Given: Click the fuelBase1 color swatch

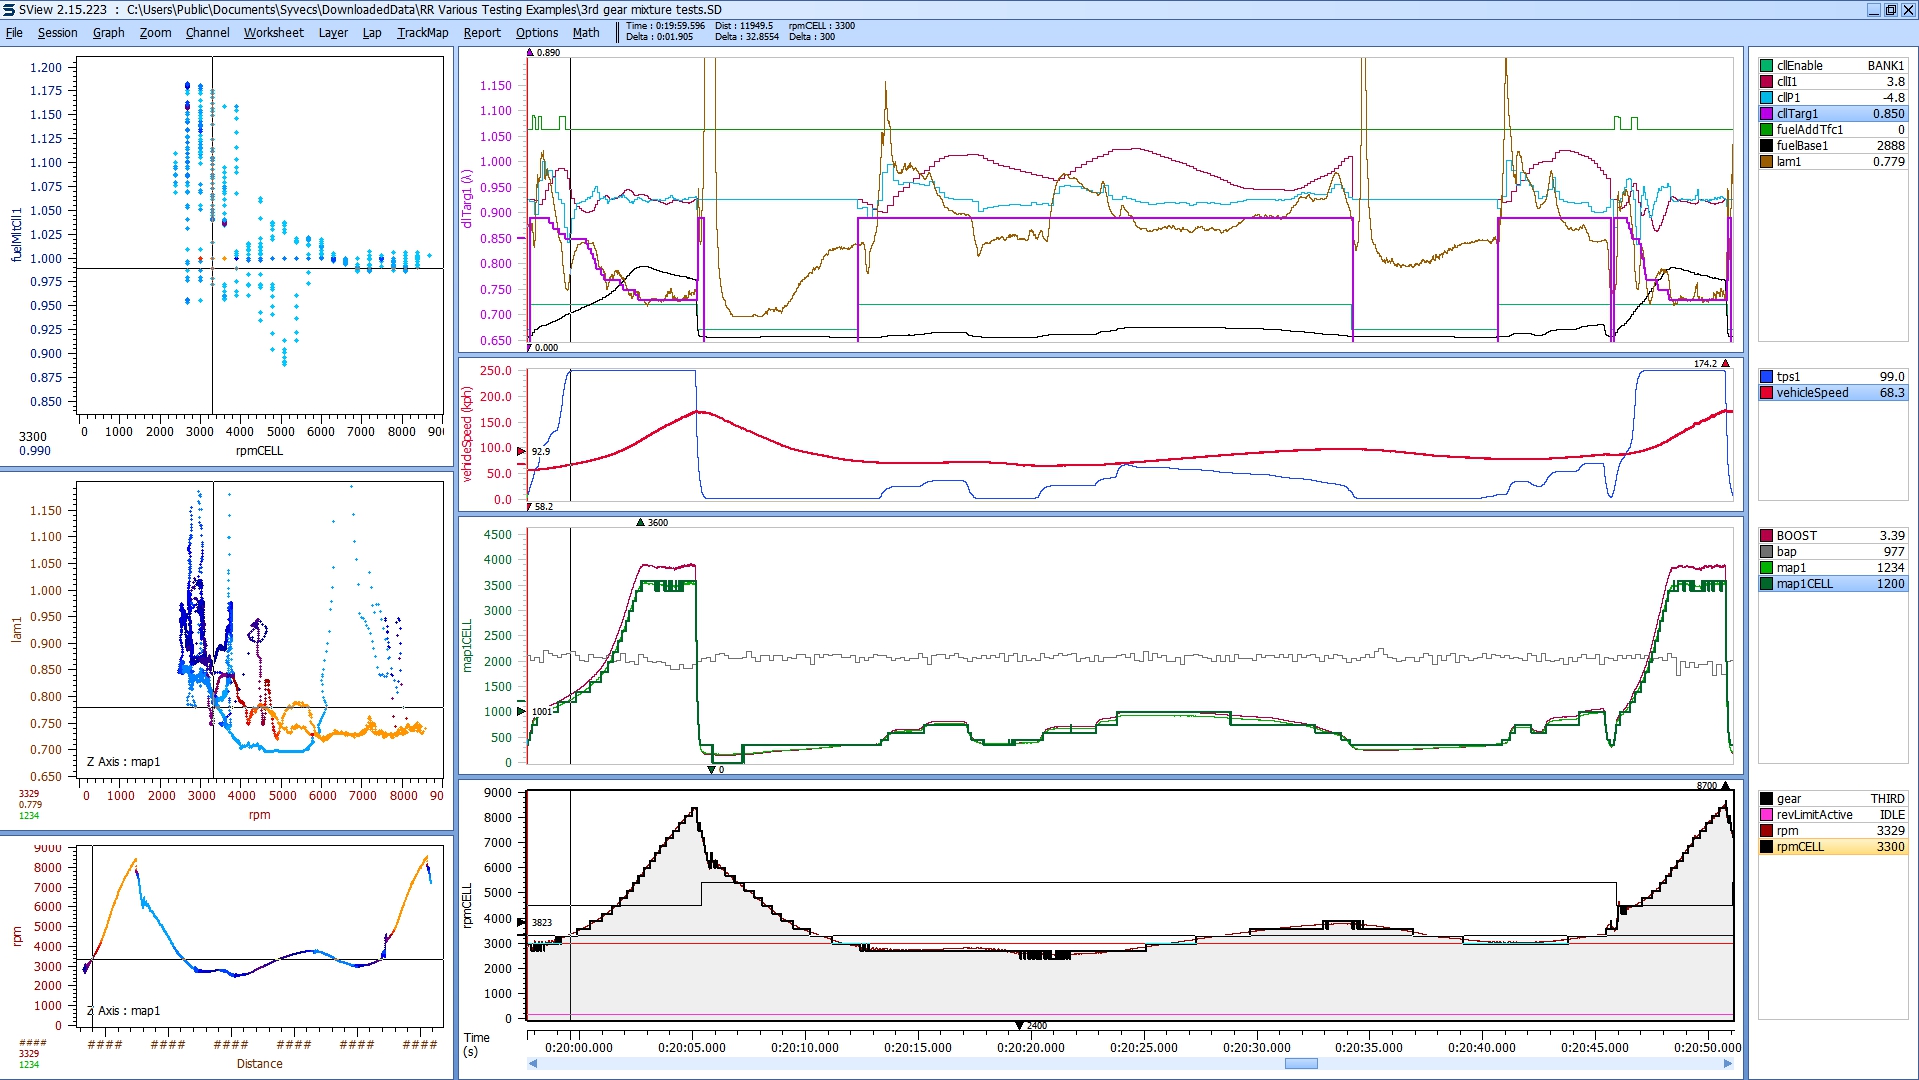Looking at the screenshot, I should (1767, 146).
